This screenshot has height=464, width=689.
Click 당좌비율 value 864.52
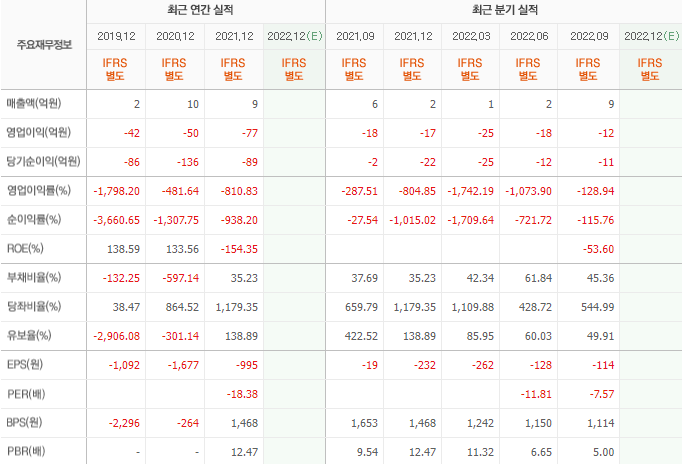pyautogui.click(x=182, y=308)
